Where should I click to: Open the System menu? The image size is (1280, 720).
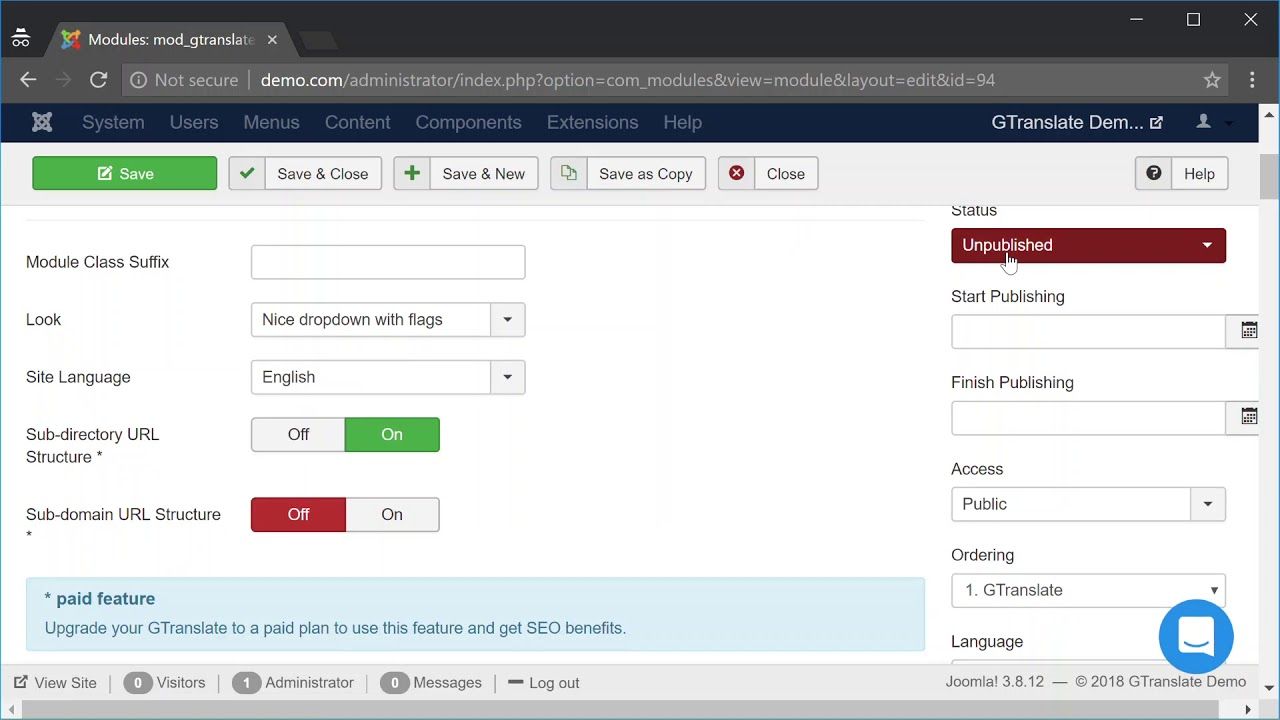[113, 122]
